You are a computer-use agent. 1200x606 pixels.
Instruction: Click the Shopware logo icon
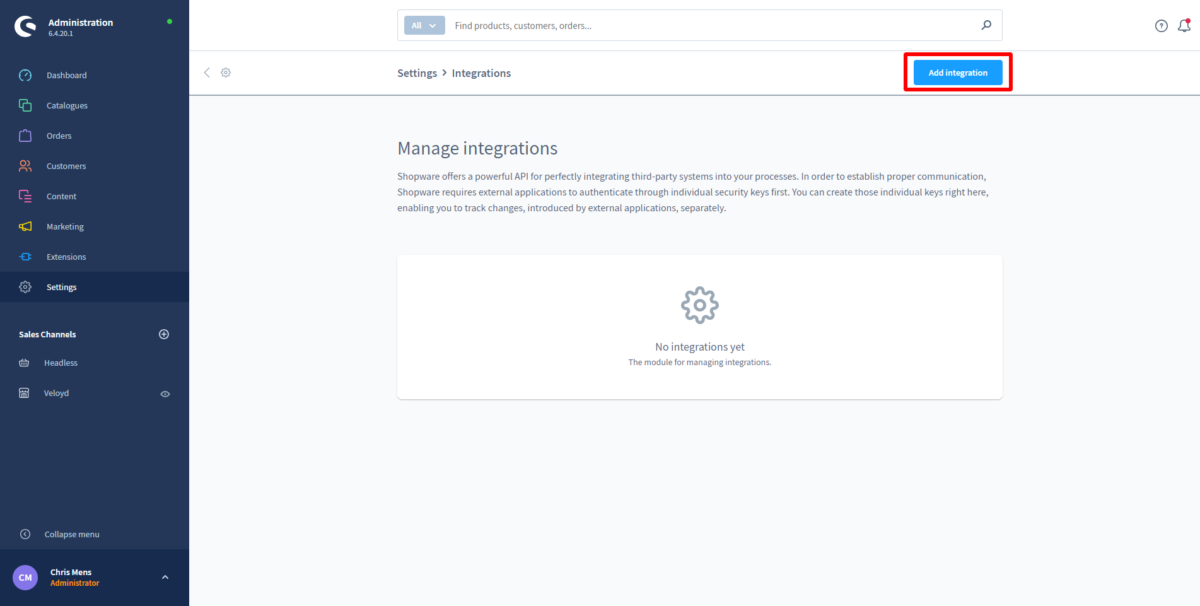tap(25, 27)
